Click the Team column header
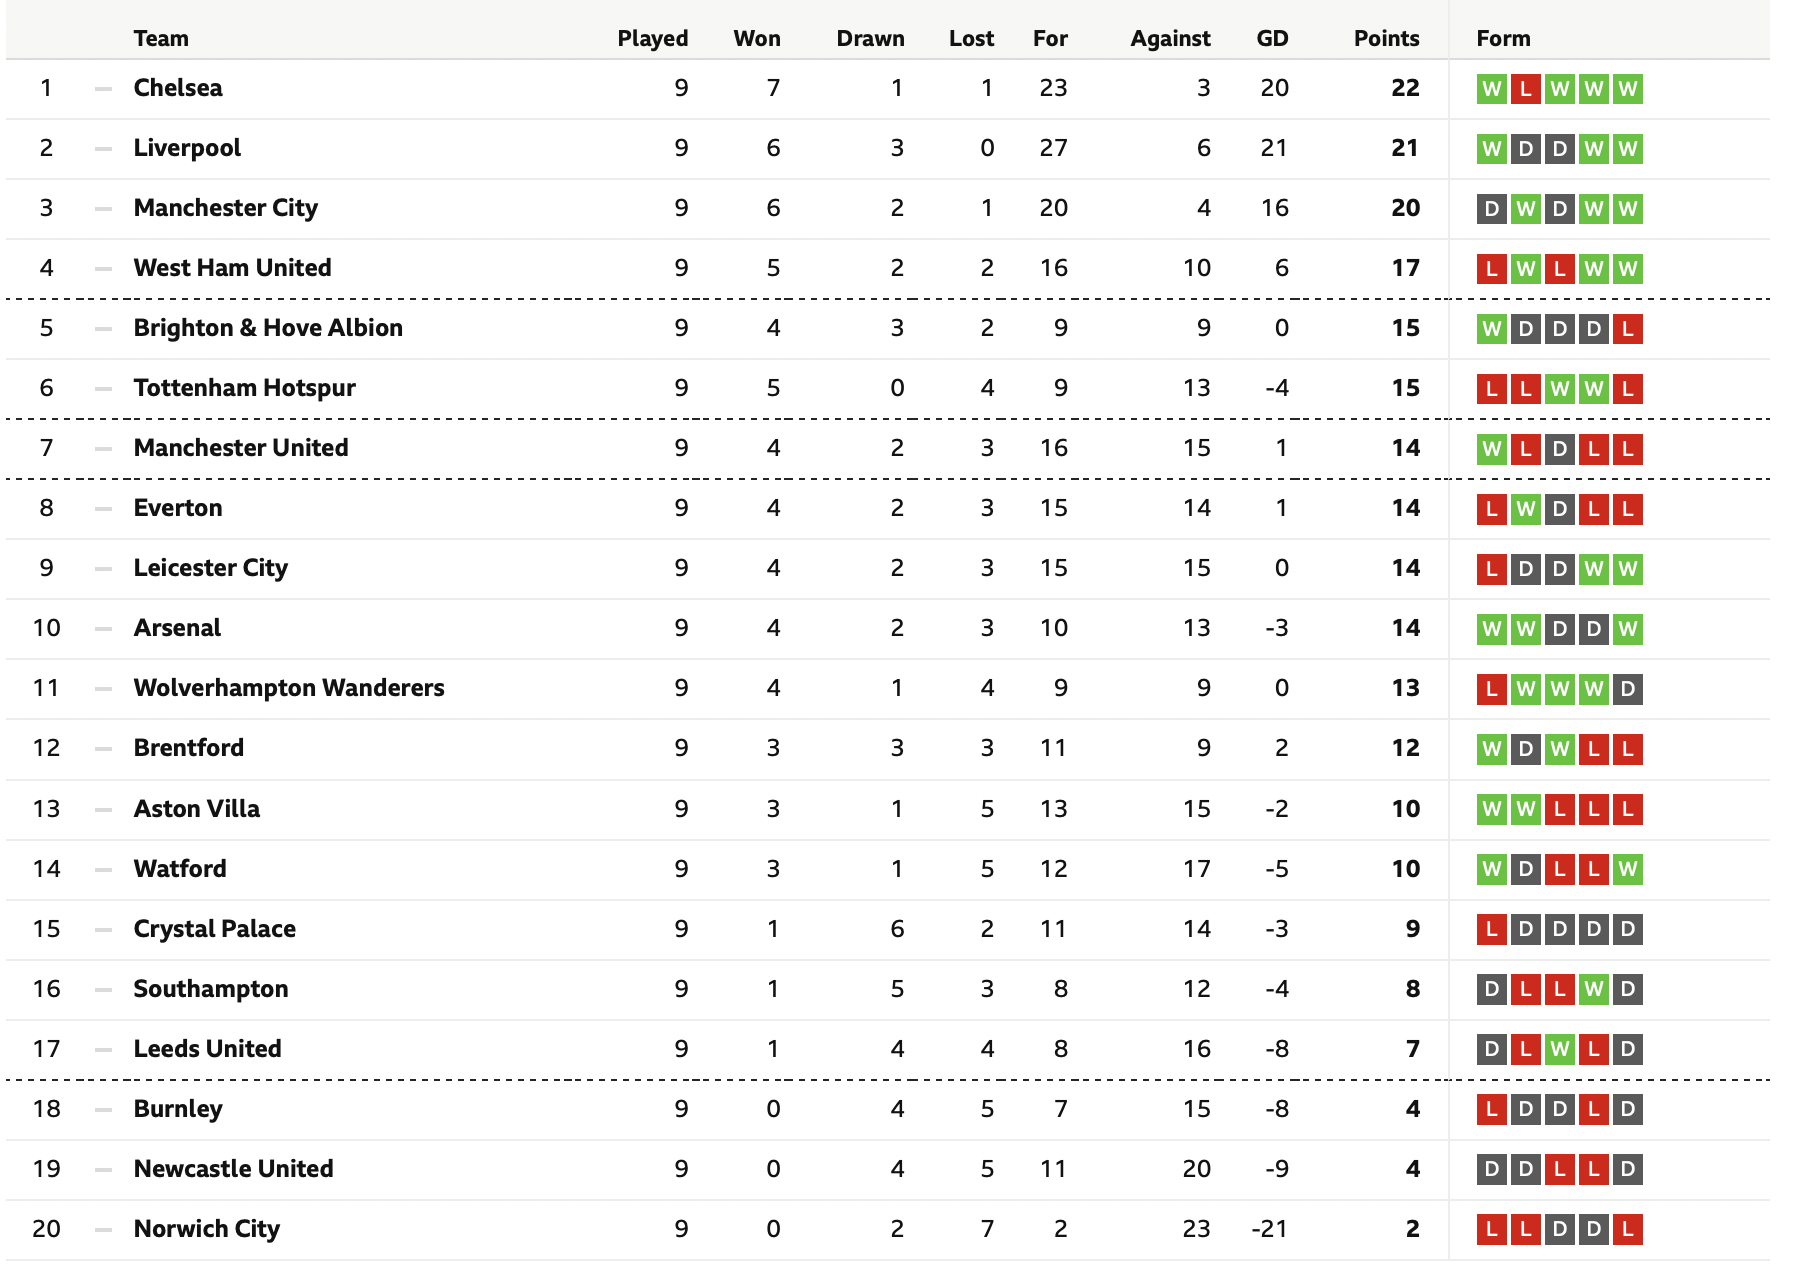Screen dimensions: 1806x1274 pyautogui.click(x=161, y=38)
